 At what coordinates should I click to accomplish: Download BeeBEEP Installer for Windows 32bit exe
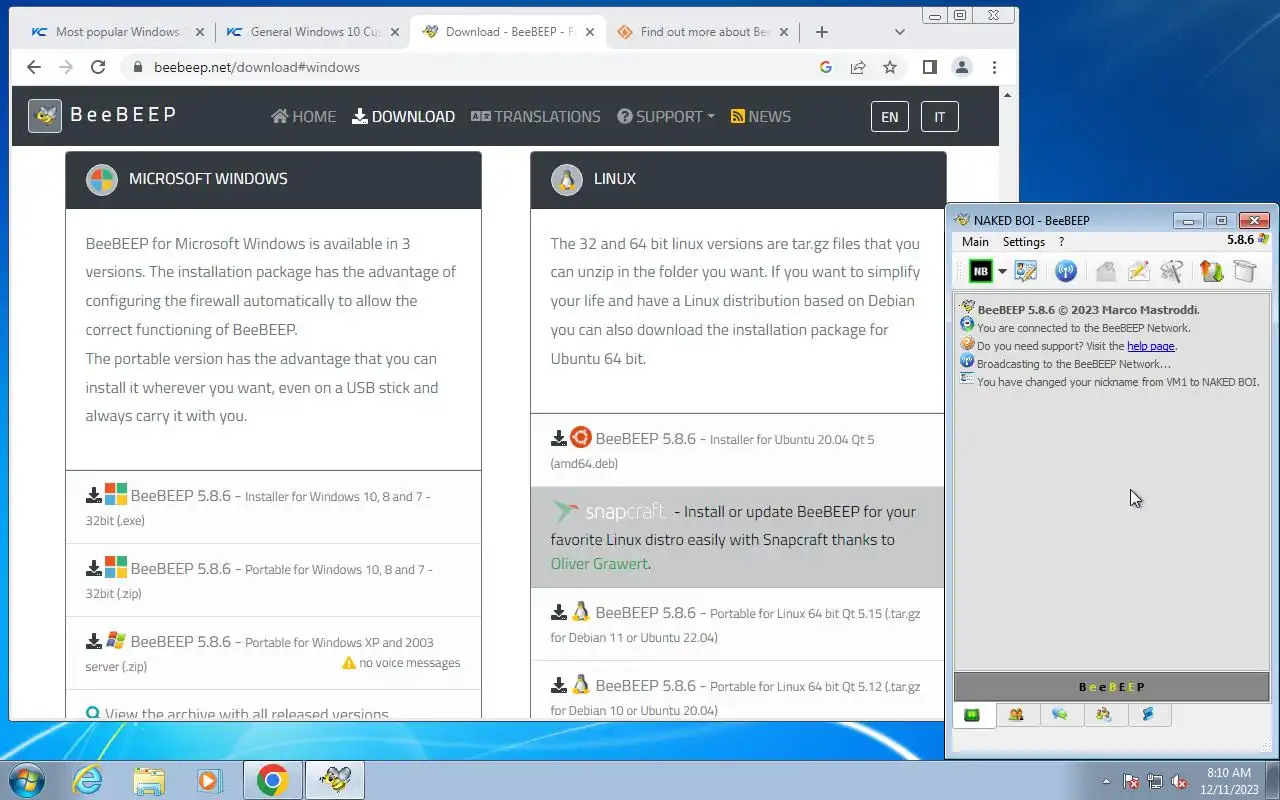273,507
